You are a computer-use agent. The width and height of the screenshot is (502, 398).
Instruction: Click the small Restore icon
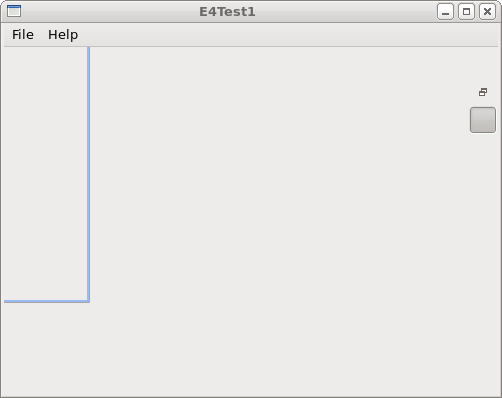(x=483, y=92)
